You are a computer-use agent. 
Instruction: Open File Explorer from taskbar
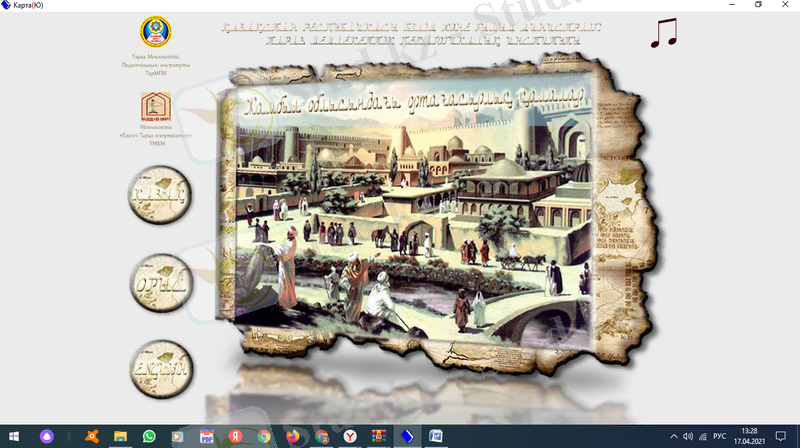coord(121,436)
